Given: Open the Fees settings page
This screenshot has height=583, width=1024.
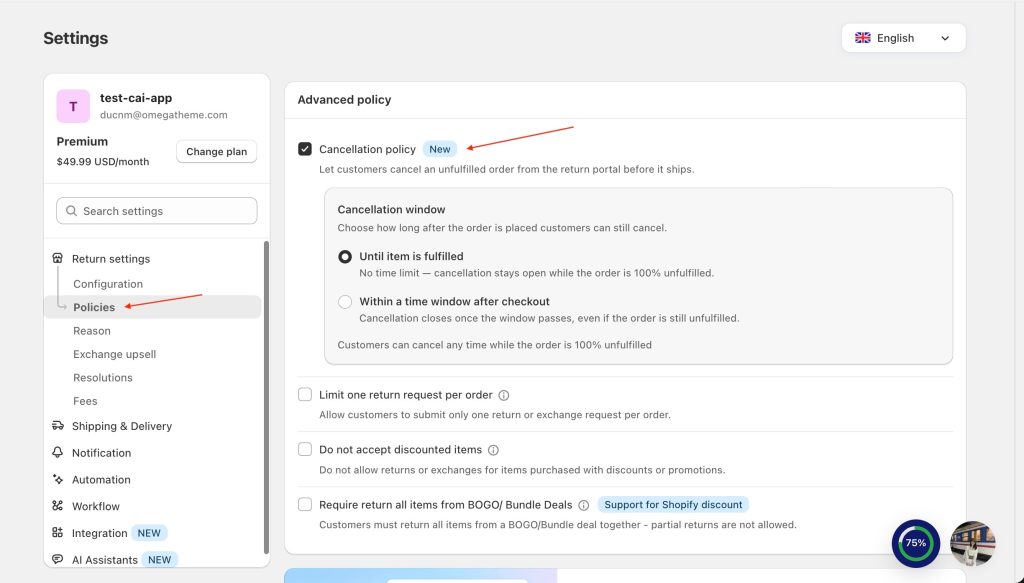Looking at the screenshot, I should 86,402.
